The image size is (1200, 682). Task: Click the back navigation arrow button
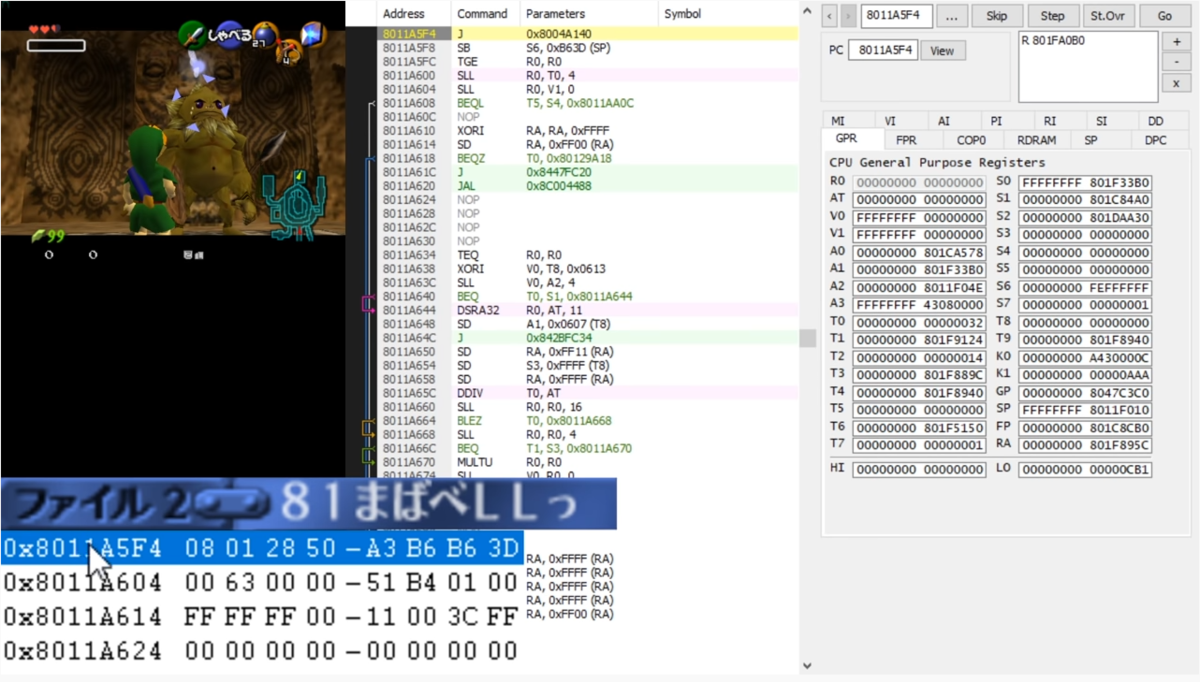point(830,16)
